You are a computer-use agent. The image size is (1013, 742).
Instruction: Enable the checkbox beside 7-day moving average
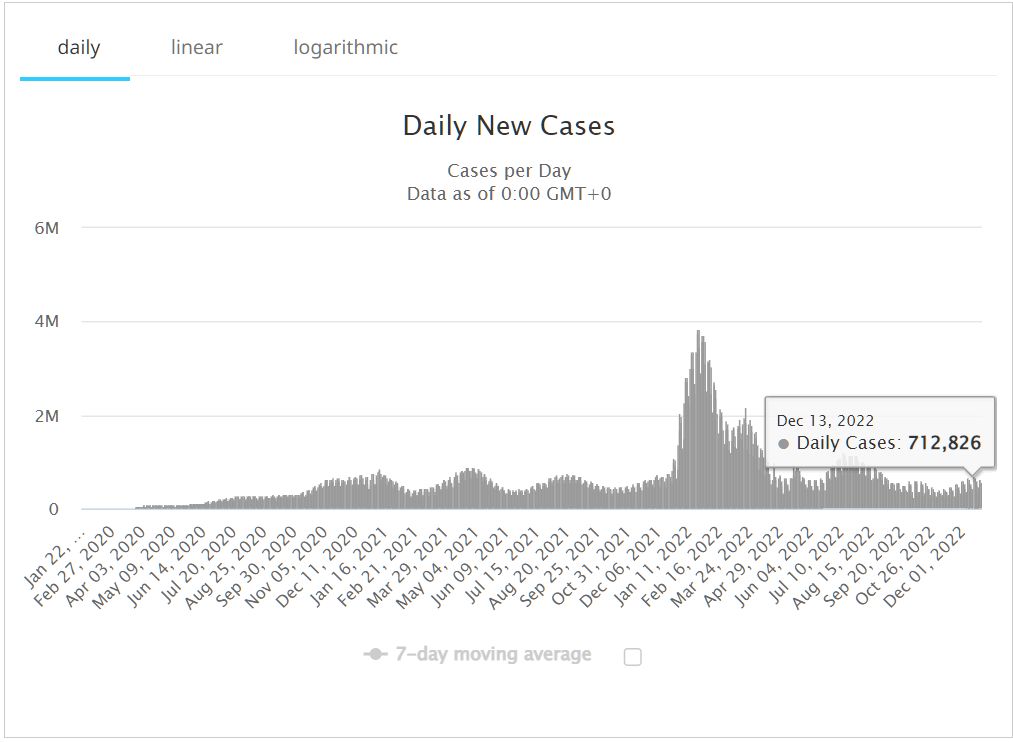(x=632, y=657)
